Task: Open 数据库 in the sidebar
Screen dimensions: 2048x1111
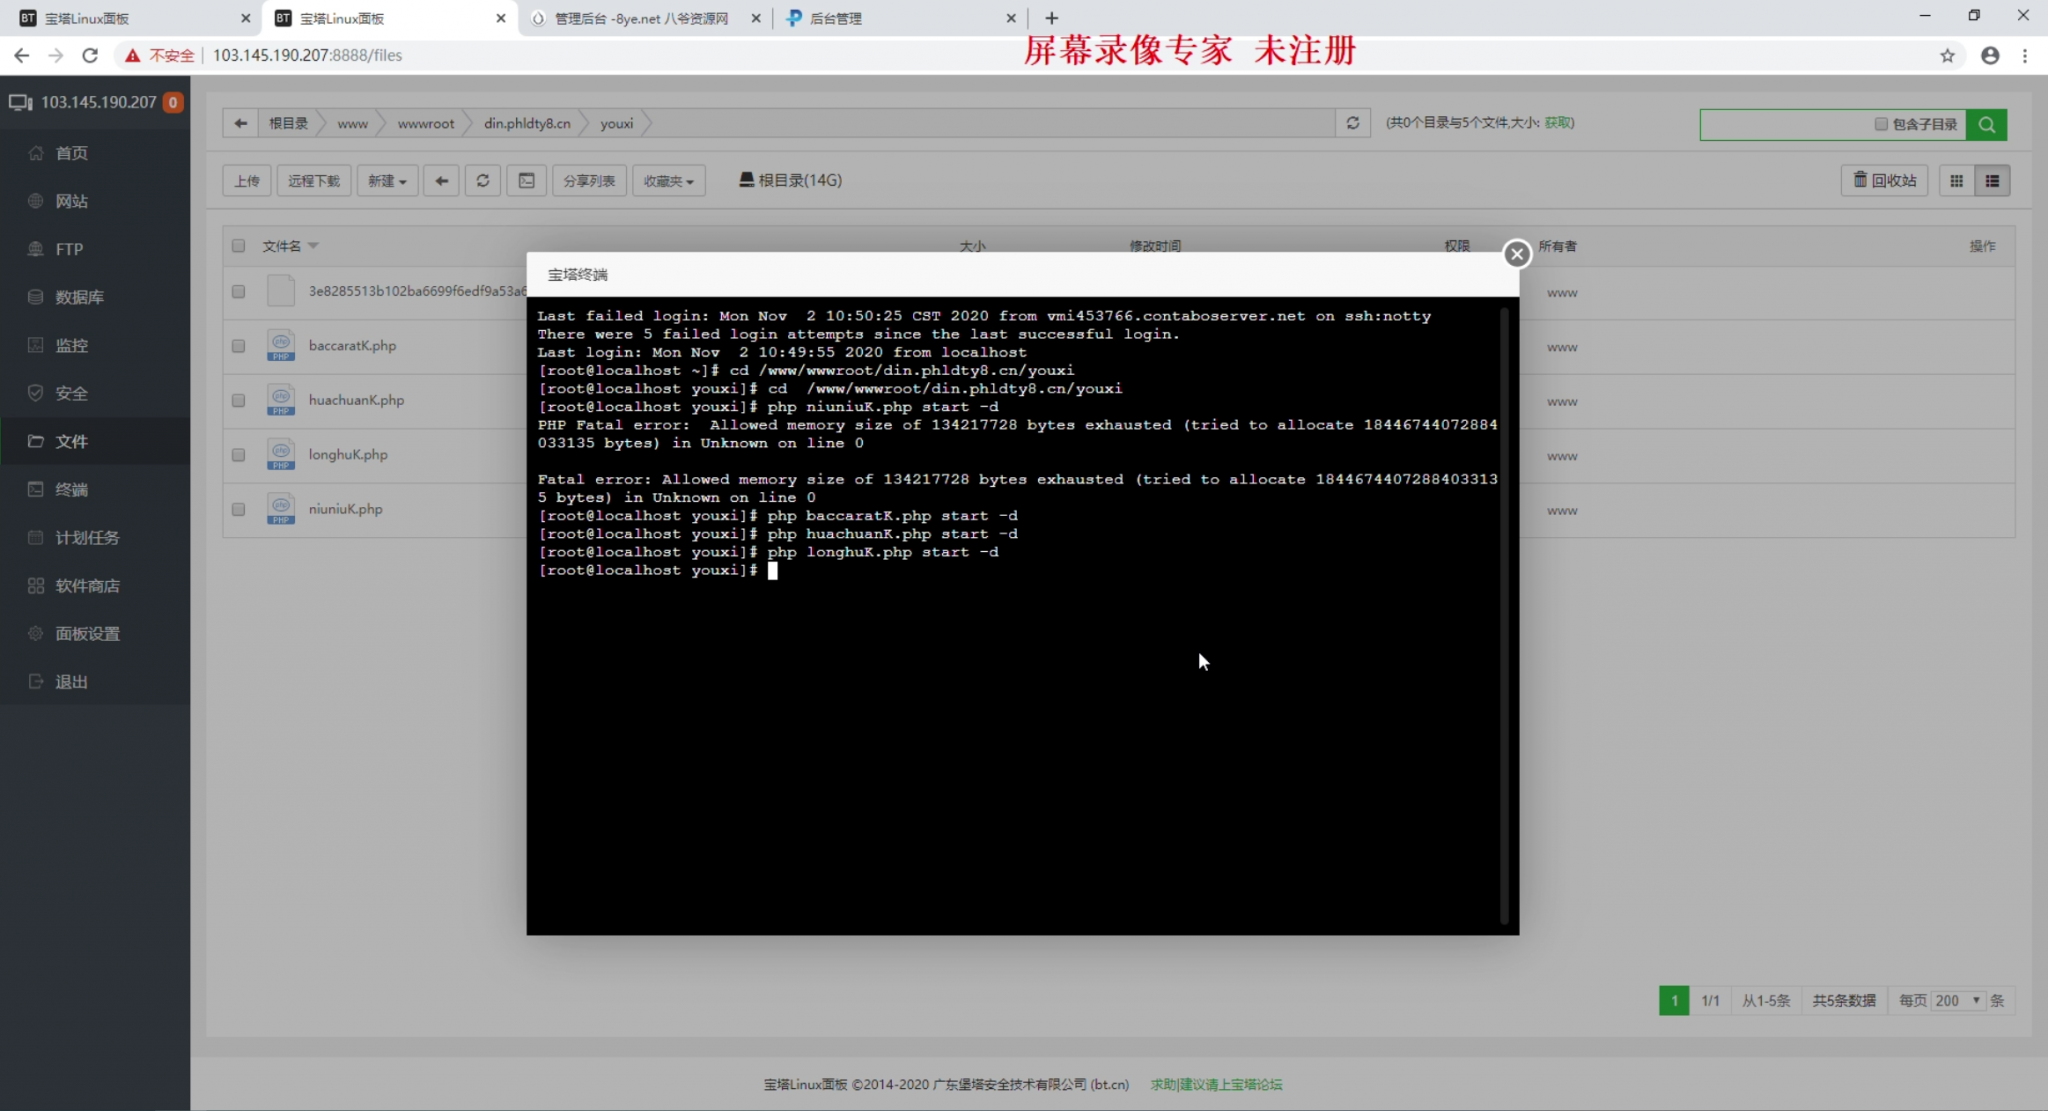Action: point(79,297)
